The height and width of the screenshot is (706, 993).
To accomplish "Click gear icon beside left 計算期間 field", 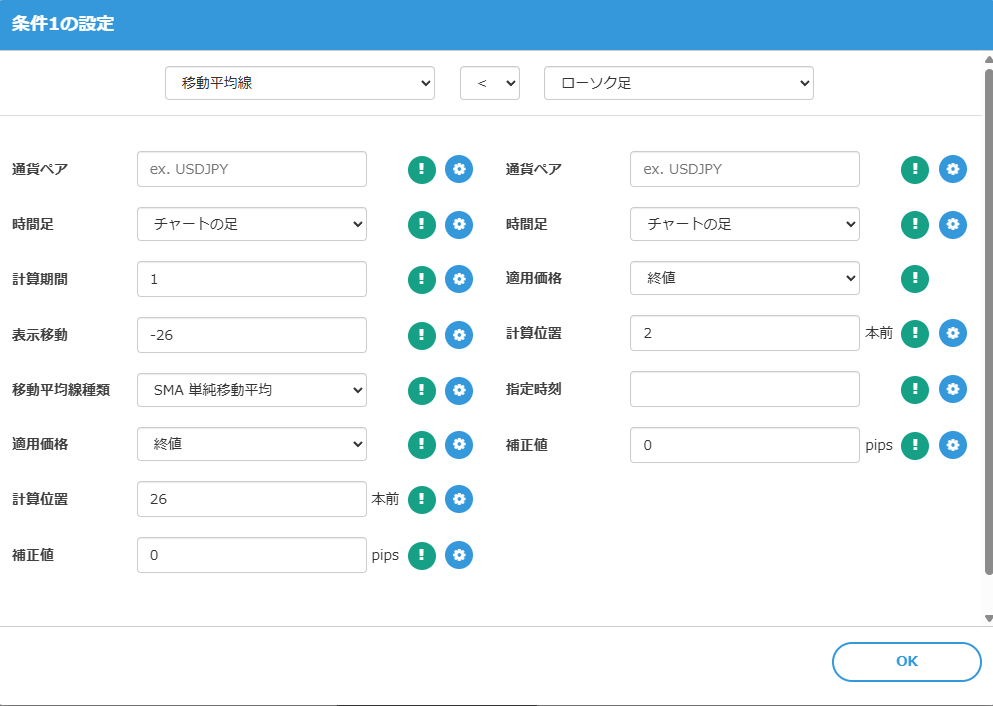I will point(458,280).
